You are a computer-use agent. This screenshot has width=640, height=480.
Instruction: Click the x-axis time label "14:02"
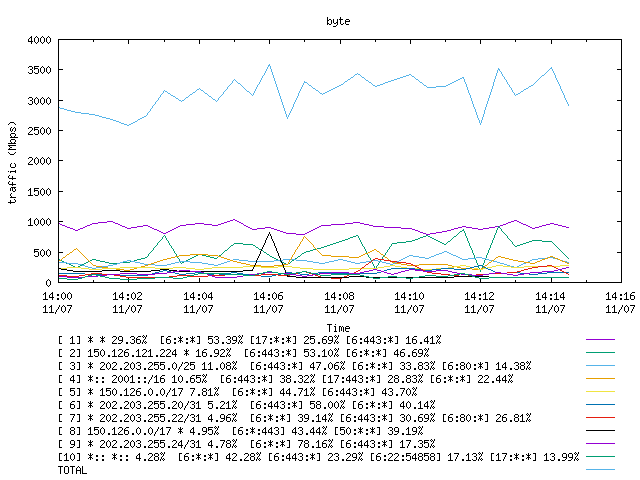point(127,296)
